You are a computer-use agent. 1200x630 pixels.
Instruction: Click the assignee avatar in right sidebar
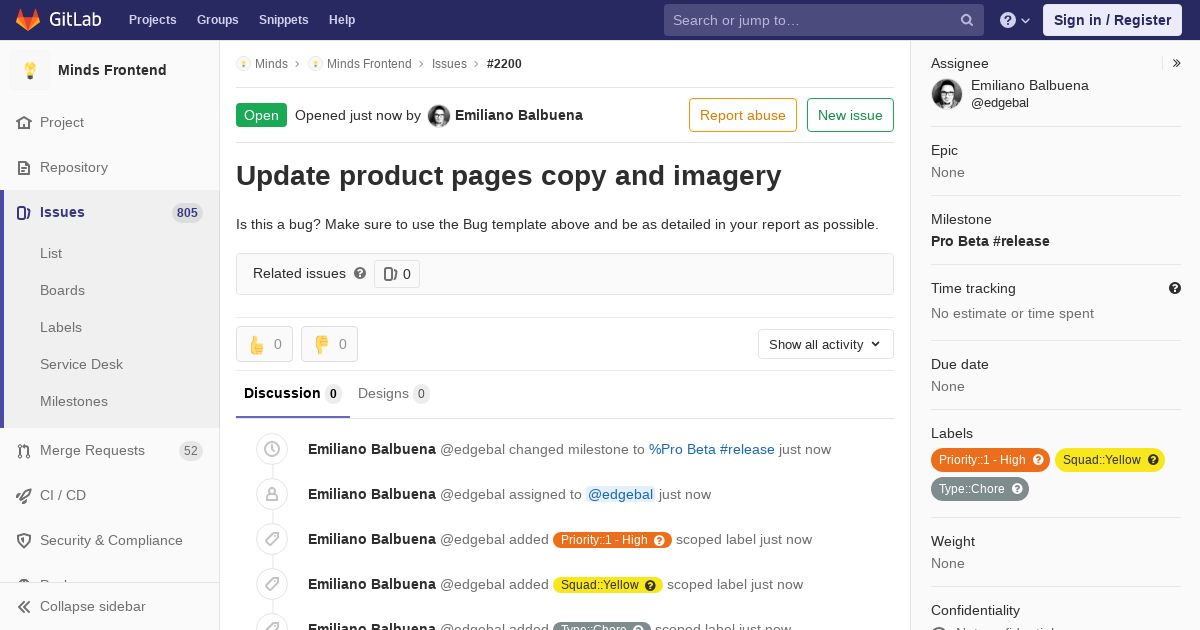[x=947, y=94]
